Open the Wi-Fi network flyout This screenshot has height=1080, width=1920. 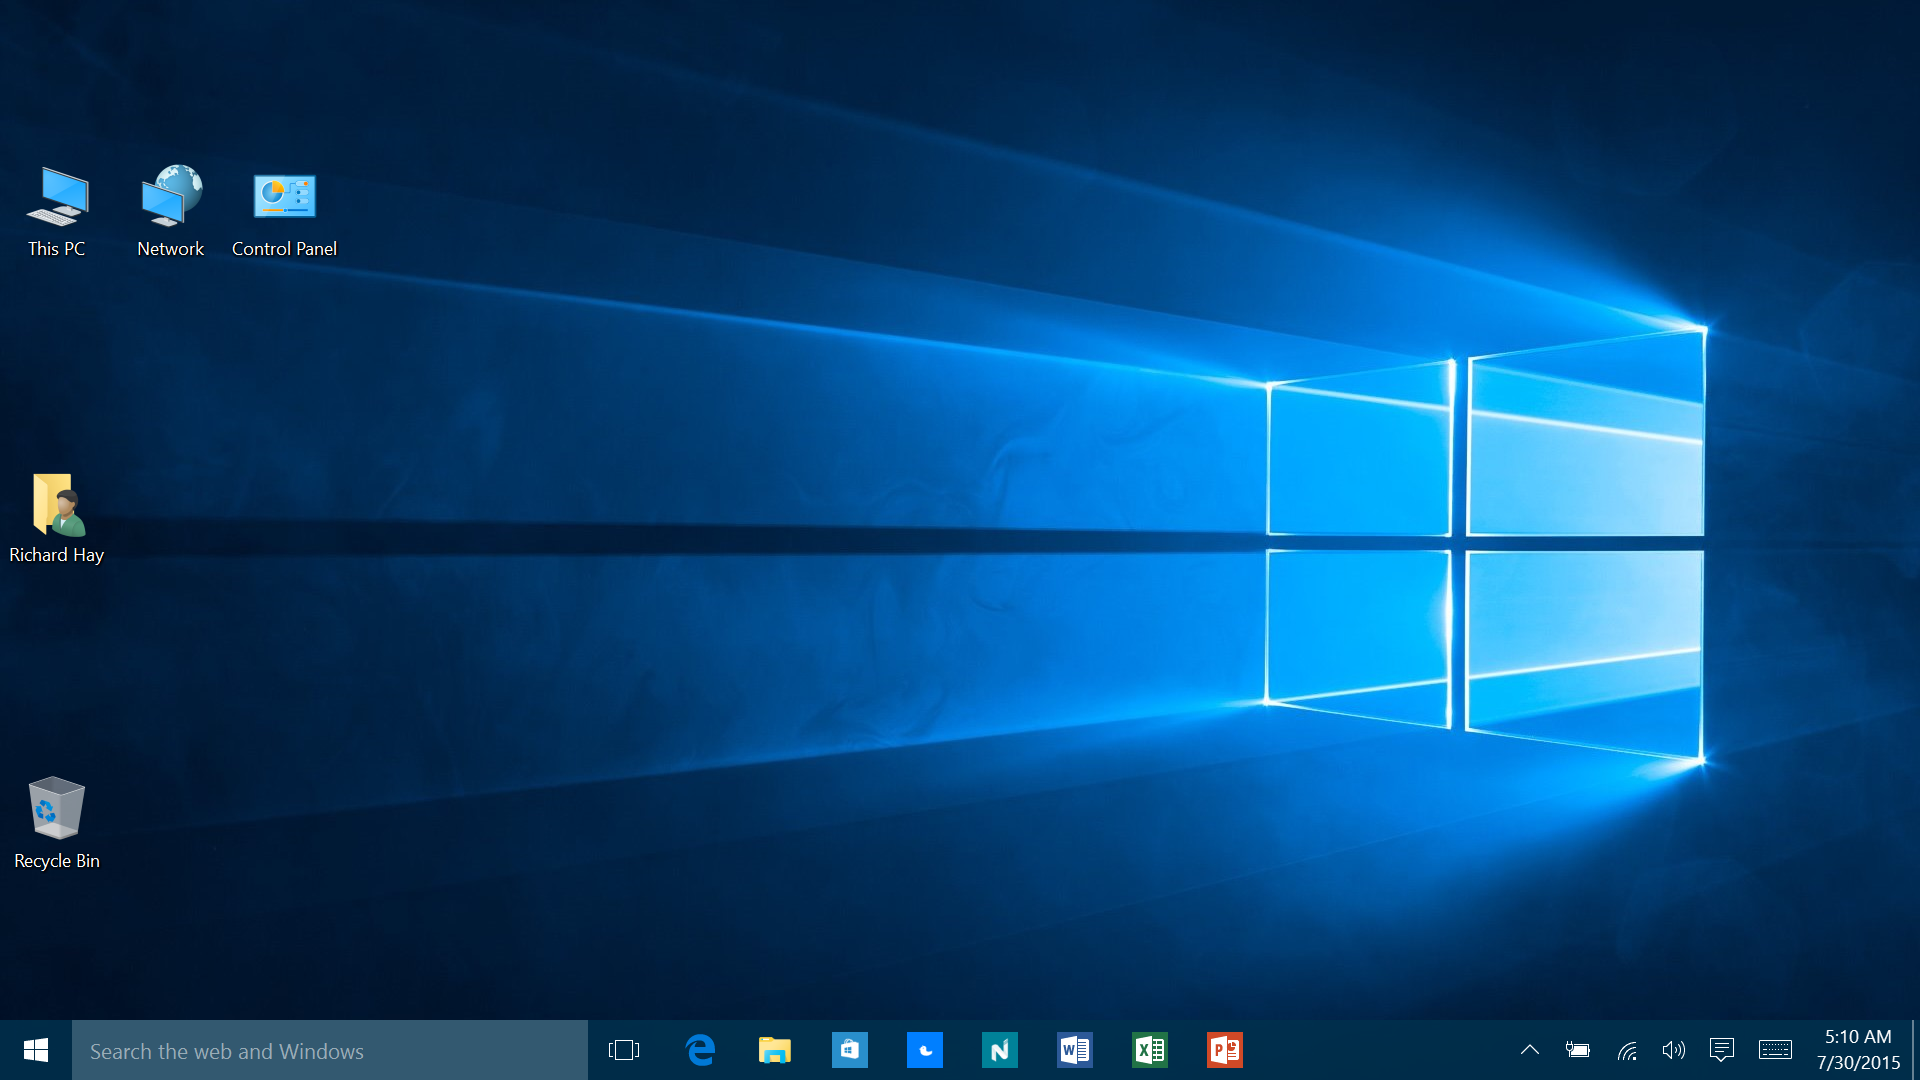(1627, 1050)
